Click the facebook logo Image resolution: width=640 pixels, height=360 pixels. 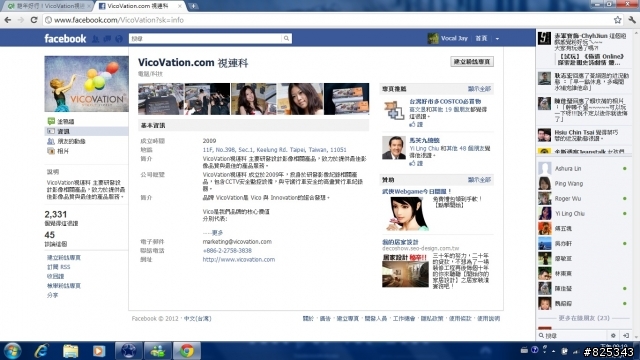[x=65, y=39]
